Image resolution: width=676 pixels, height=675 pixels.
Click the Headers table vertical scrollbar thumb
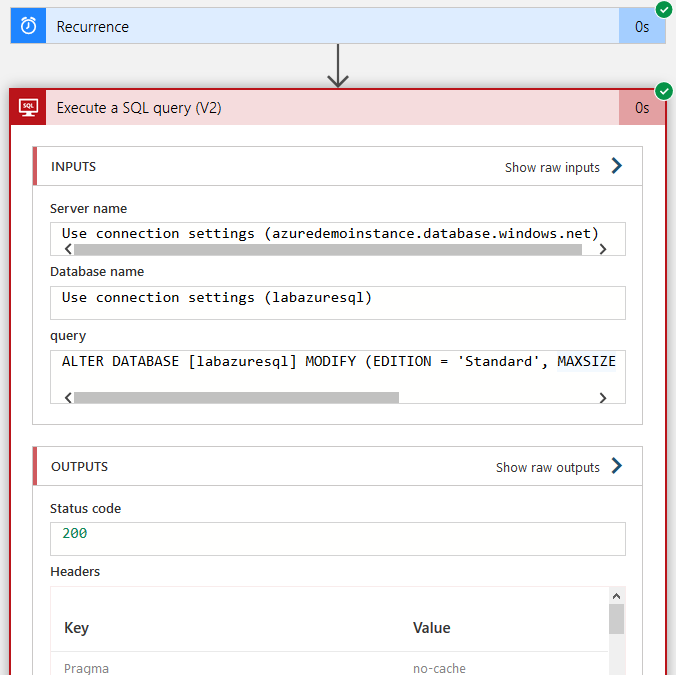(x=616, y=619)
